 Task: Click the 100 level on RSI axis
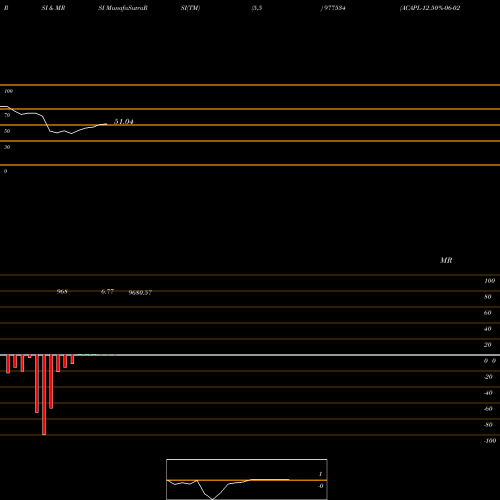pyautogui.click(x=9, y=91)
